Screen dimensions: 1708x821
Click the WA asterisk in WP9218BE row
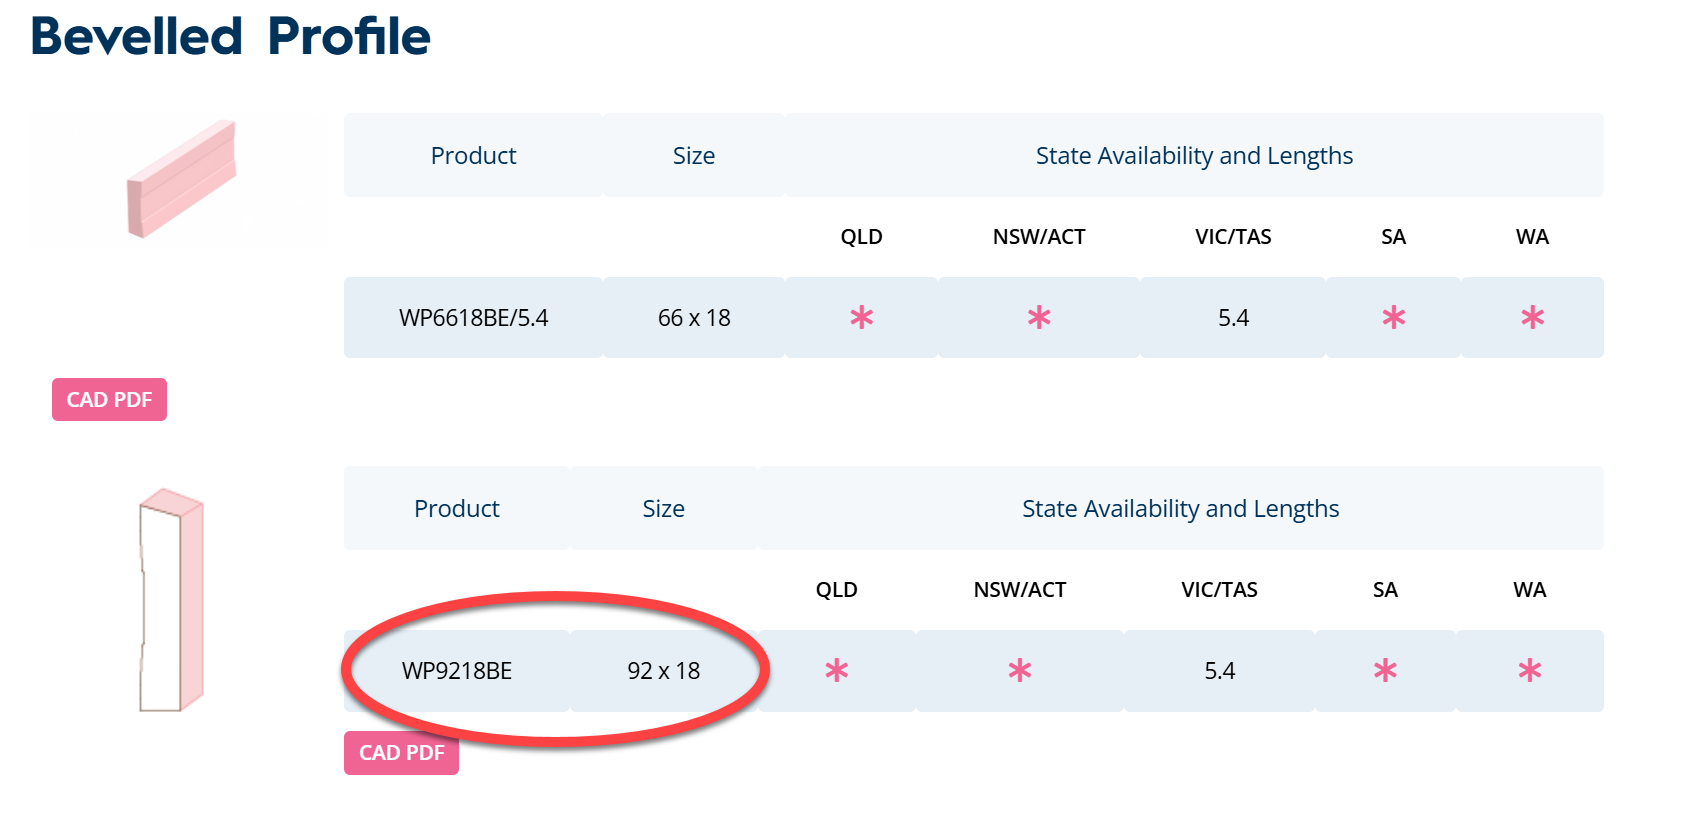tap(1529, 671)
